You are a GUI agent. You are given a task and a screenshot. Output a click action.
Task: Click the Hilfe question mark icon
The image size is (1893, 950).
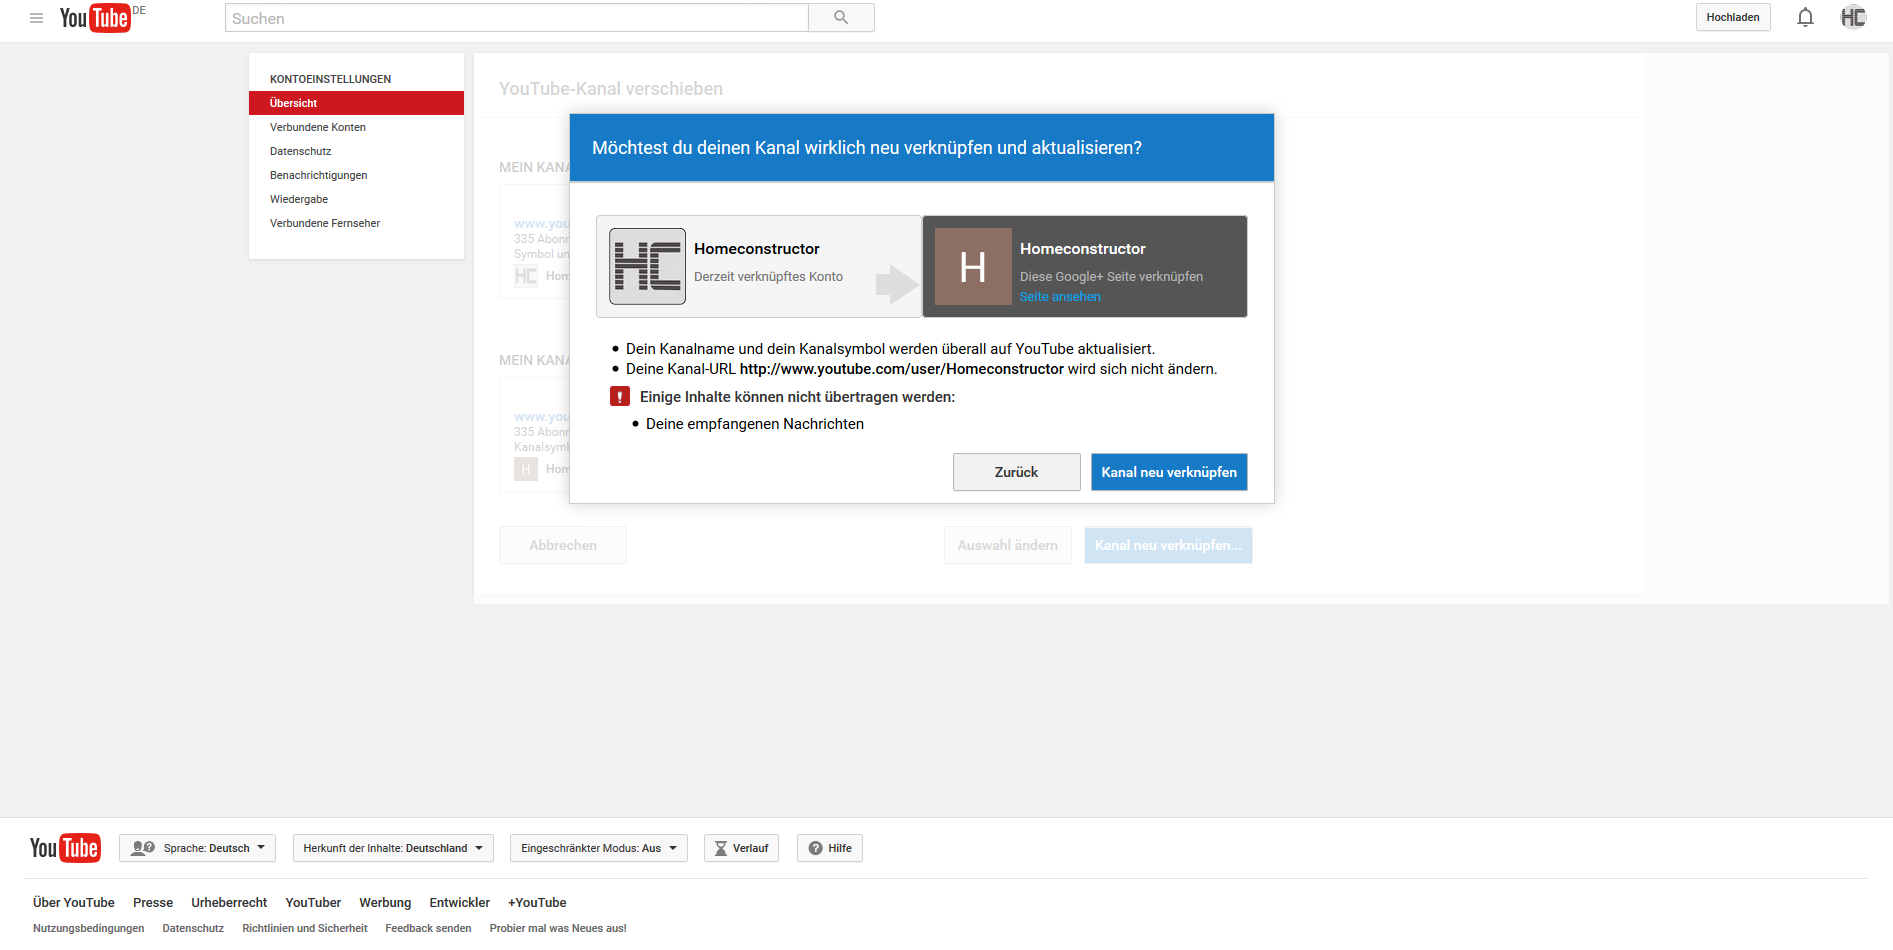[x=815, y=848]
